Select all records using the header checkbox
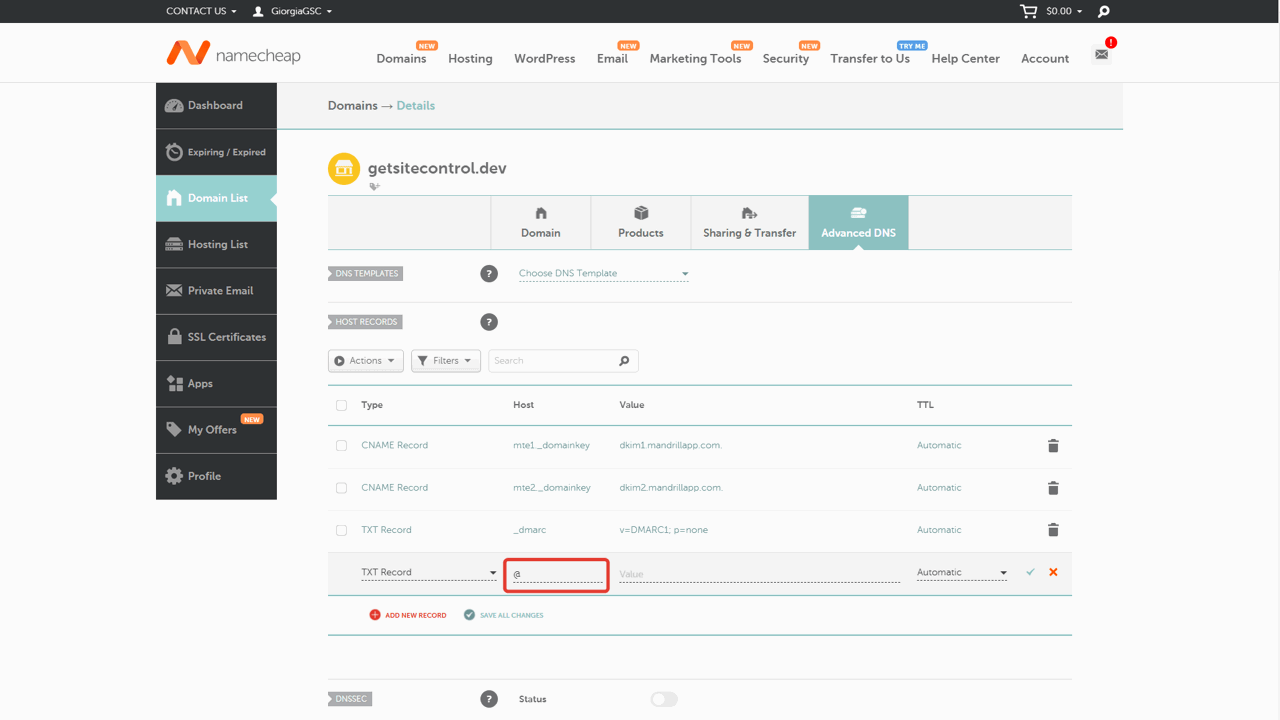This screenshot has height=720, width=1280. coord(341,404)
